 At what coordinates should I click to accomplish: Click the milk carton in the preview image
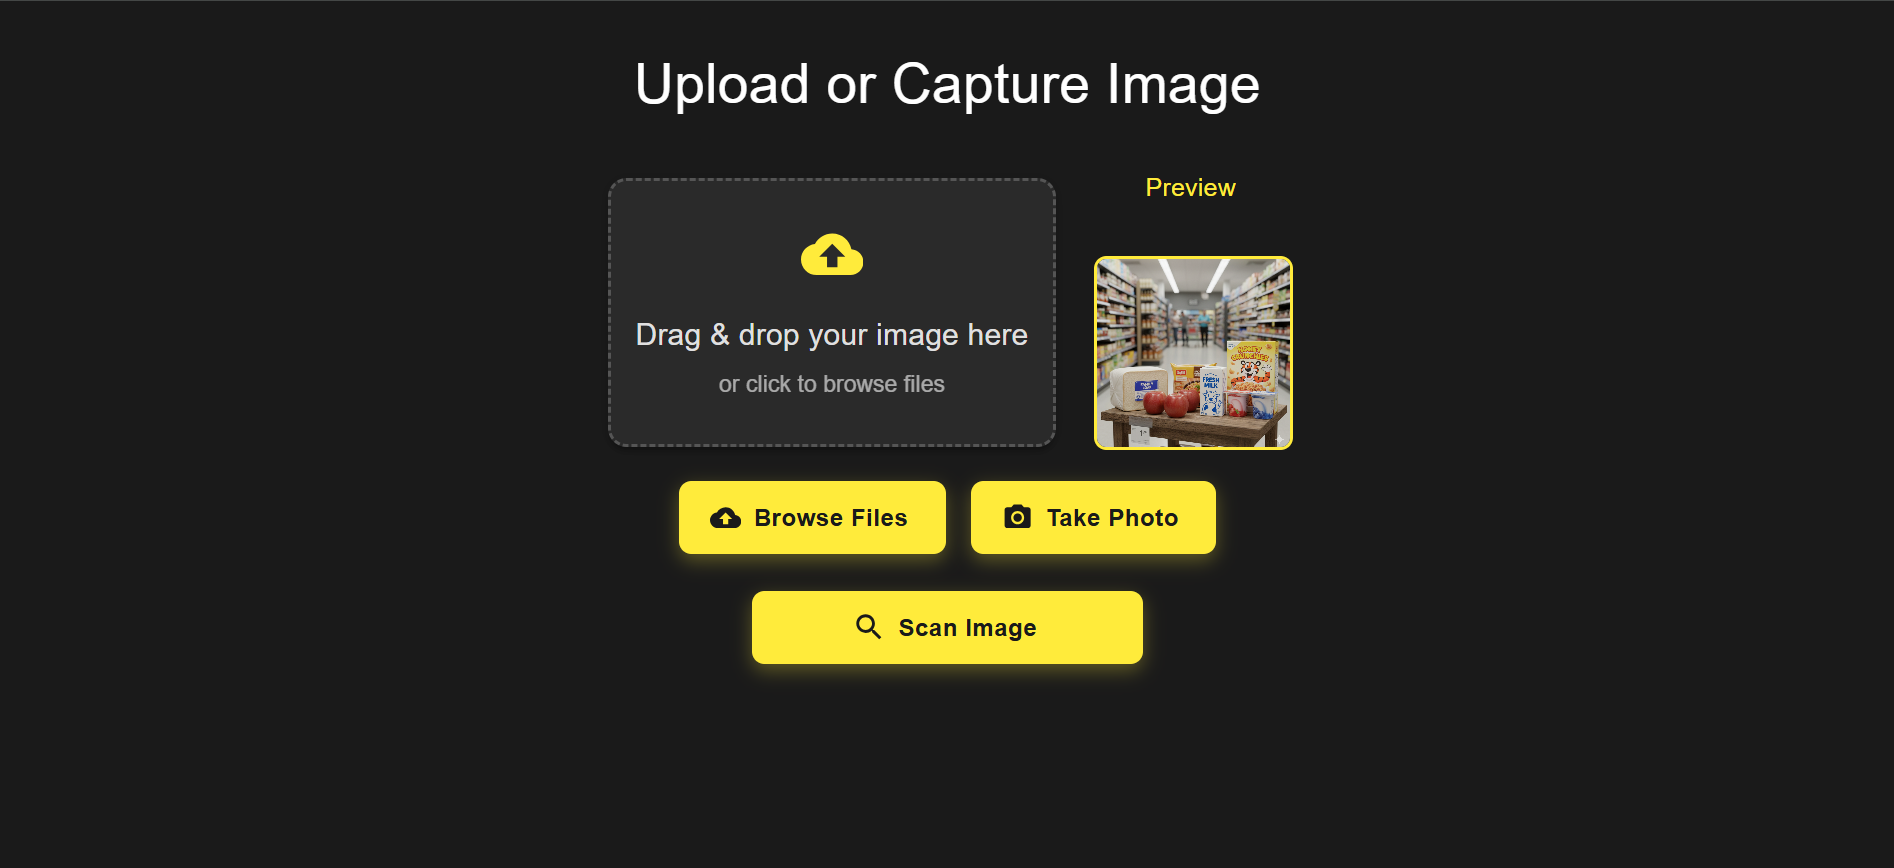[1211, 391]
